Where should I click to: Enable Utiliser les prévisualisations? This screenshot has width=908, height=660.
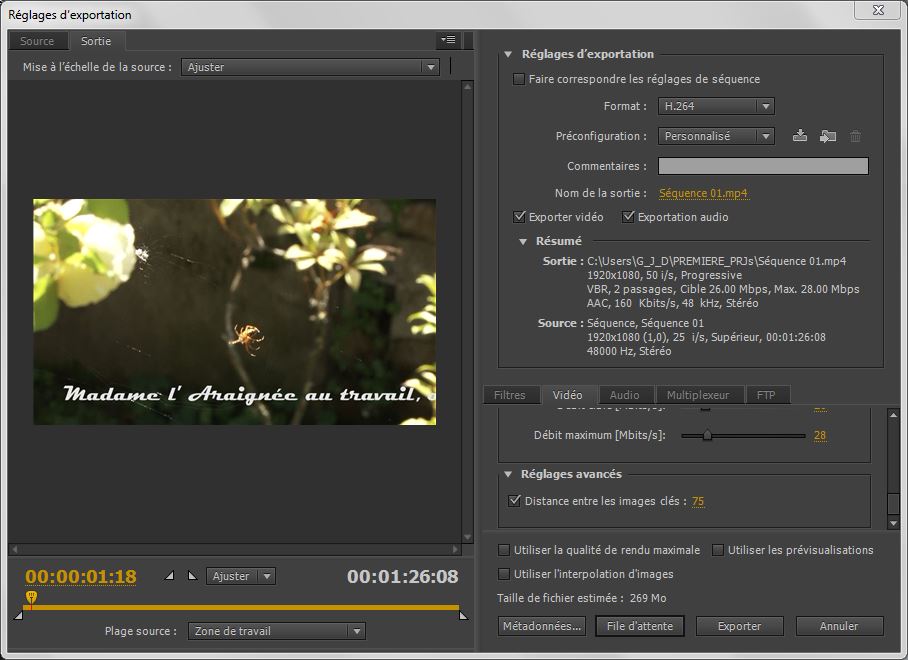click(x=717, y=550)
